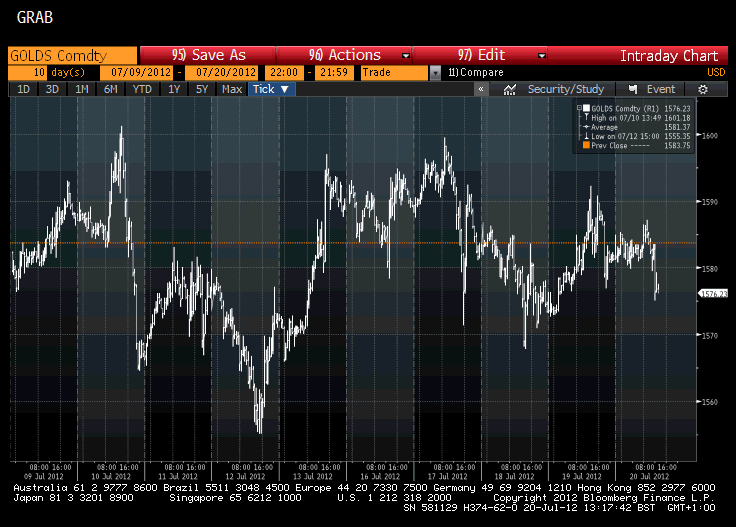The image size is (736, 527).
Task: Click the 1560 price axis label
Action: point(710,402)
